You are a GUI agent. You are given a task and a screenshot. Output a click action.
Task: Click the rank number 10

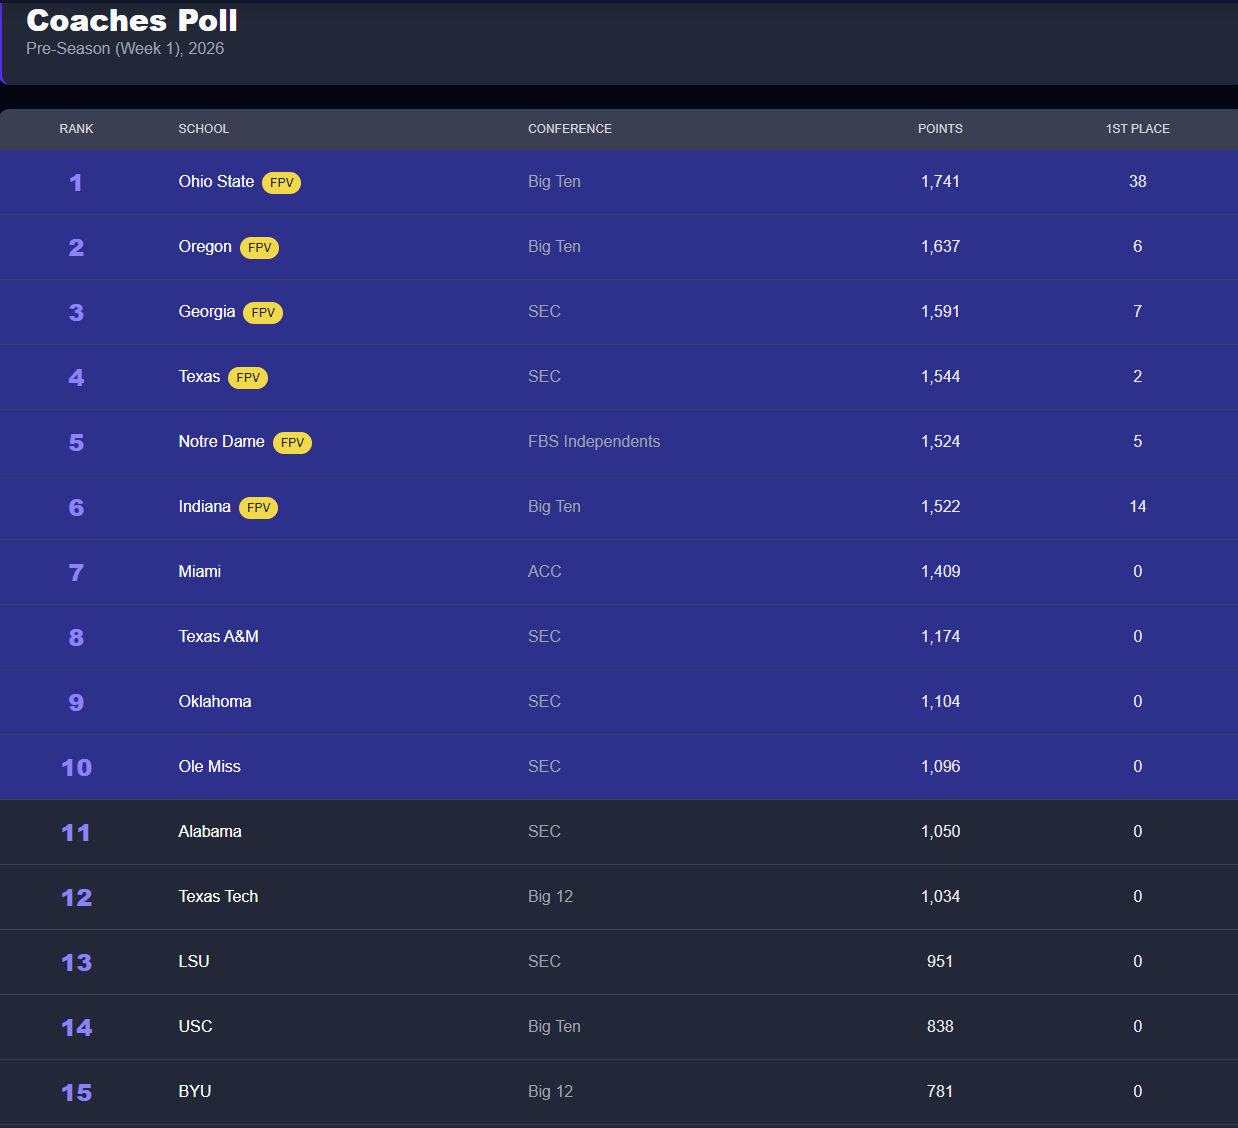(x=76, y=767)
